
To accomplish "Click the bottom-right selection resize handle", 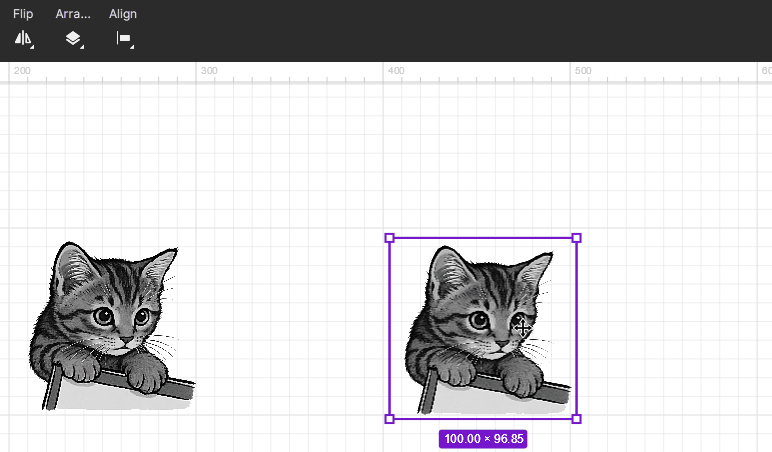I will point(576,418).
